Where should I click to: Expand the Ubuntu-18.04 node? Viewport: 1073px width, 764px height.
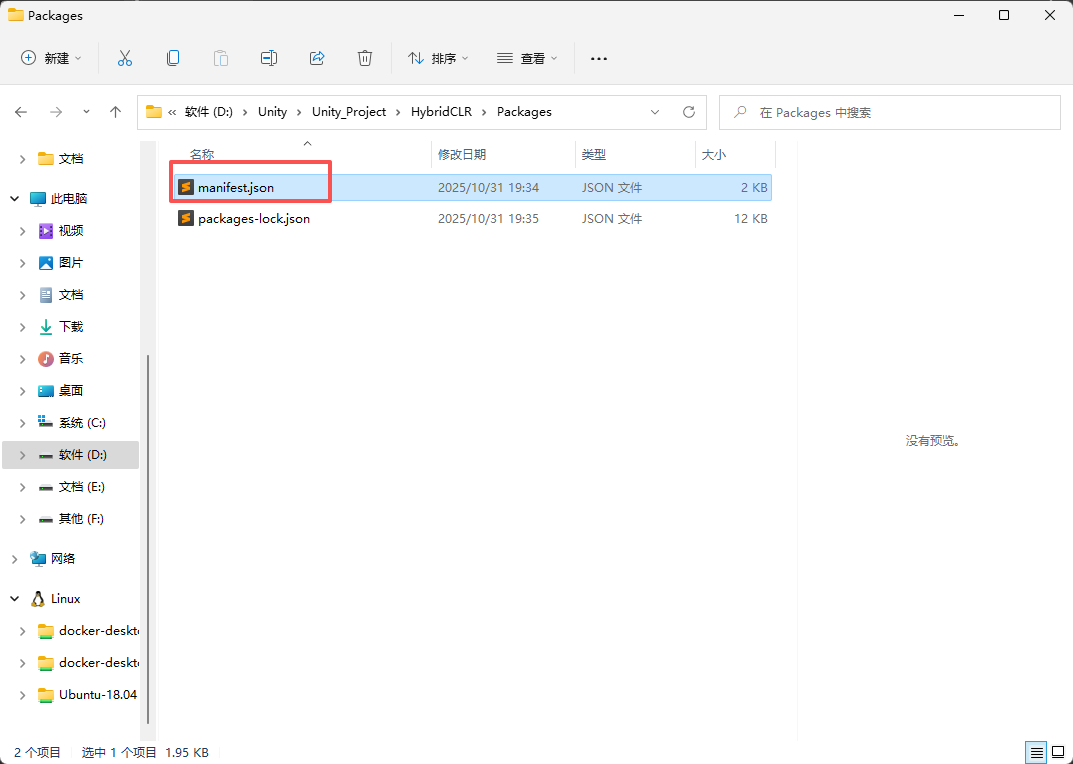point(23,696)
